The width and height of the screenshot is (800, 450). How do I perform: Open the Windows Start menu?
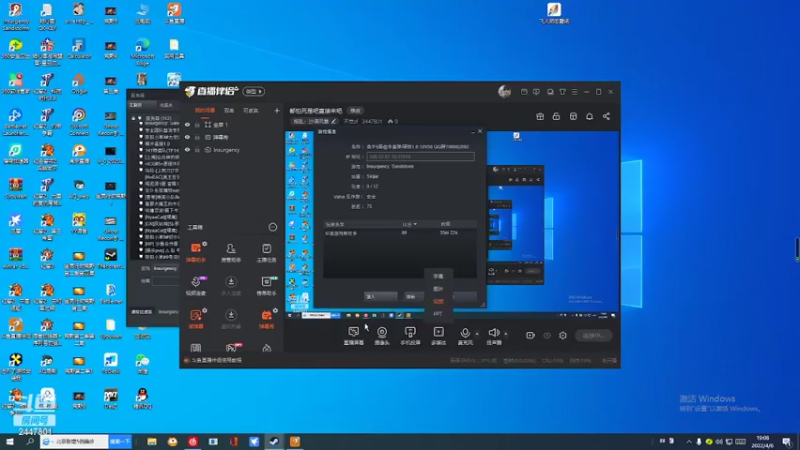point(10,441)
